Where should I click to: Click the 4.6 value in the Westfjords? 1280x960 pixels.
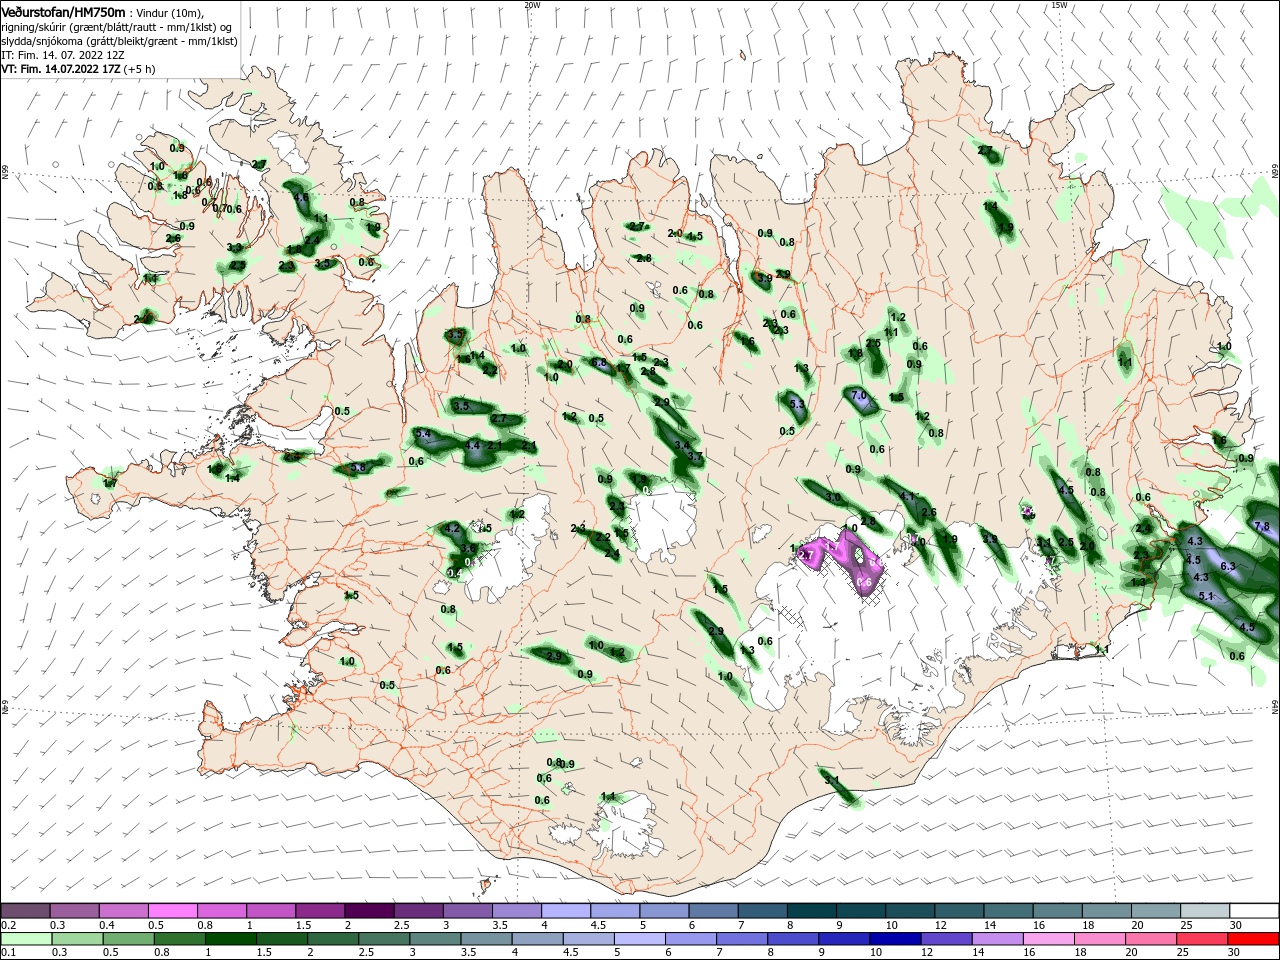click(300, 198)
